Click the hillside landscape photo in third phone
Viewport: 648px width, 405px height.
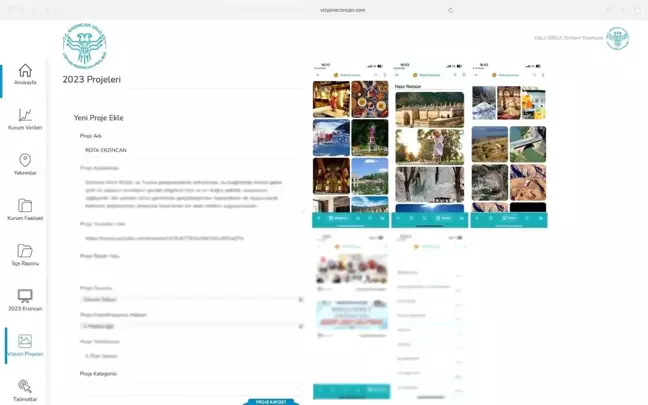click(490, 144)
